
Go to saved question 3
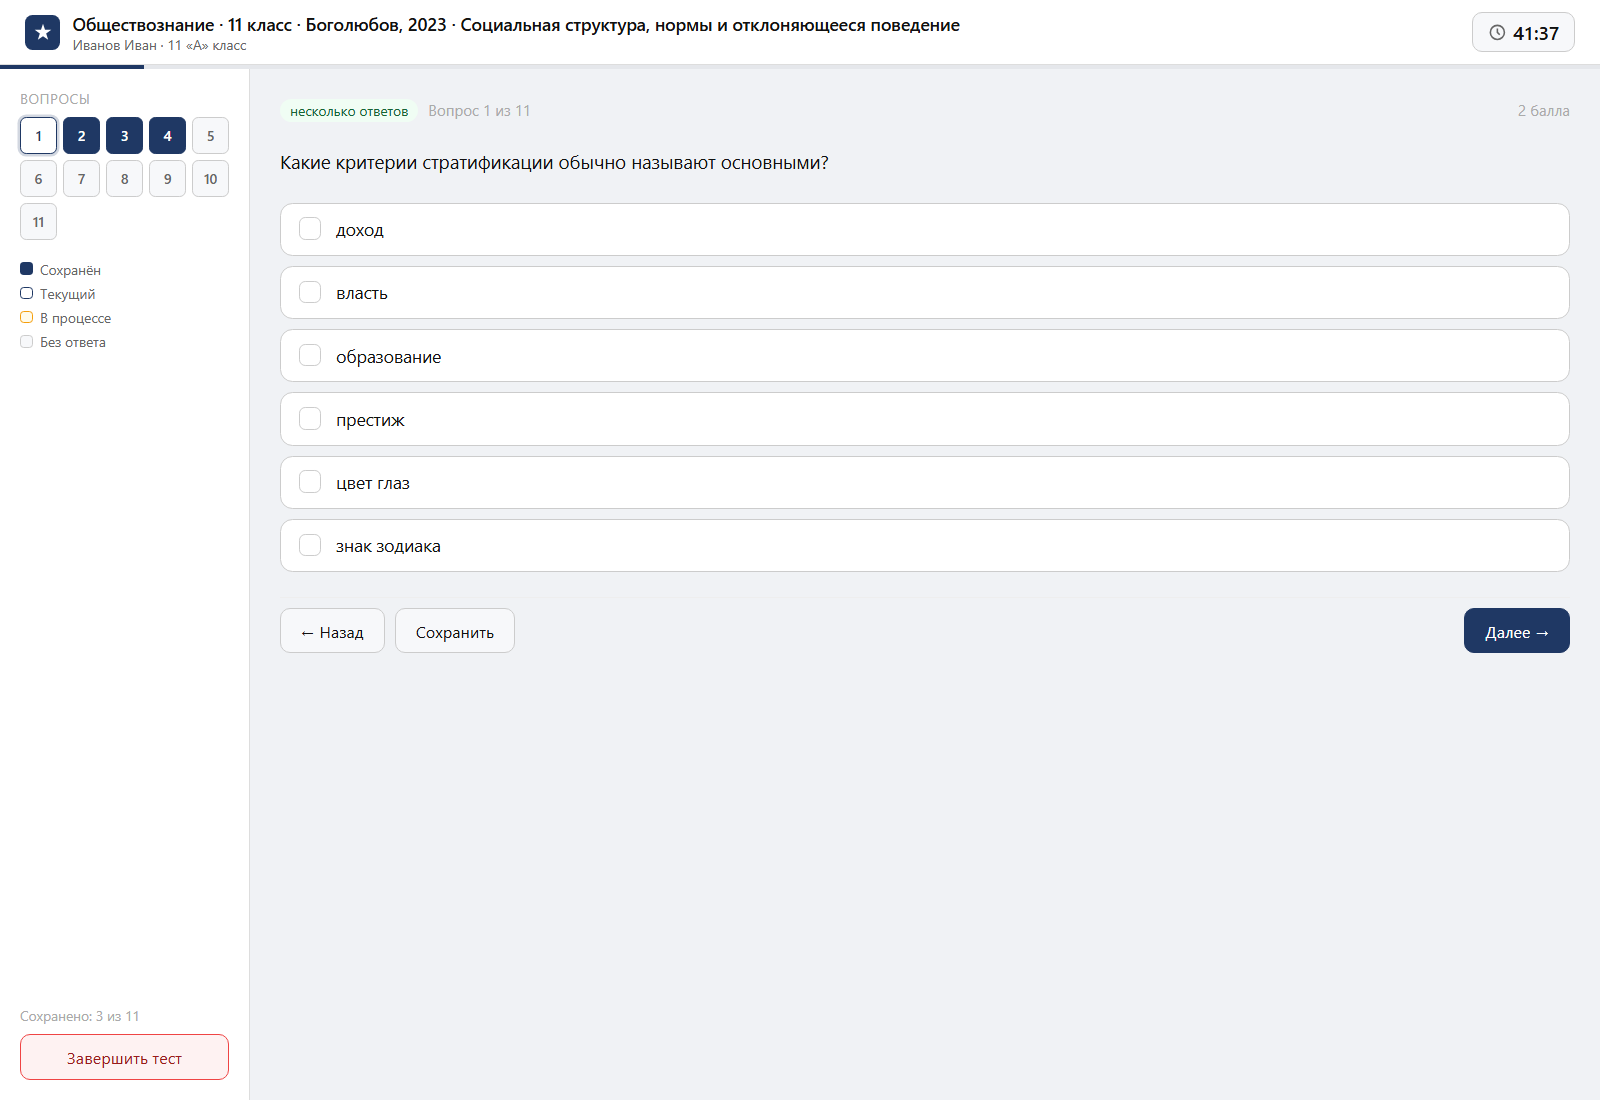(x=124, y=136)
